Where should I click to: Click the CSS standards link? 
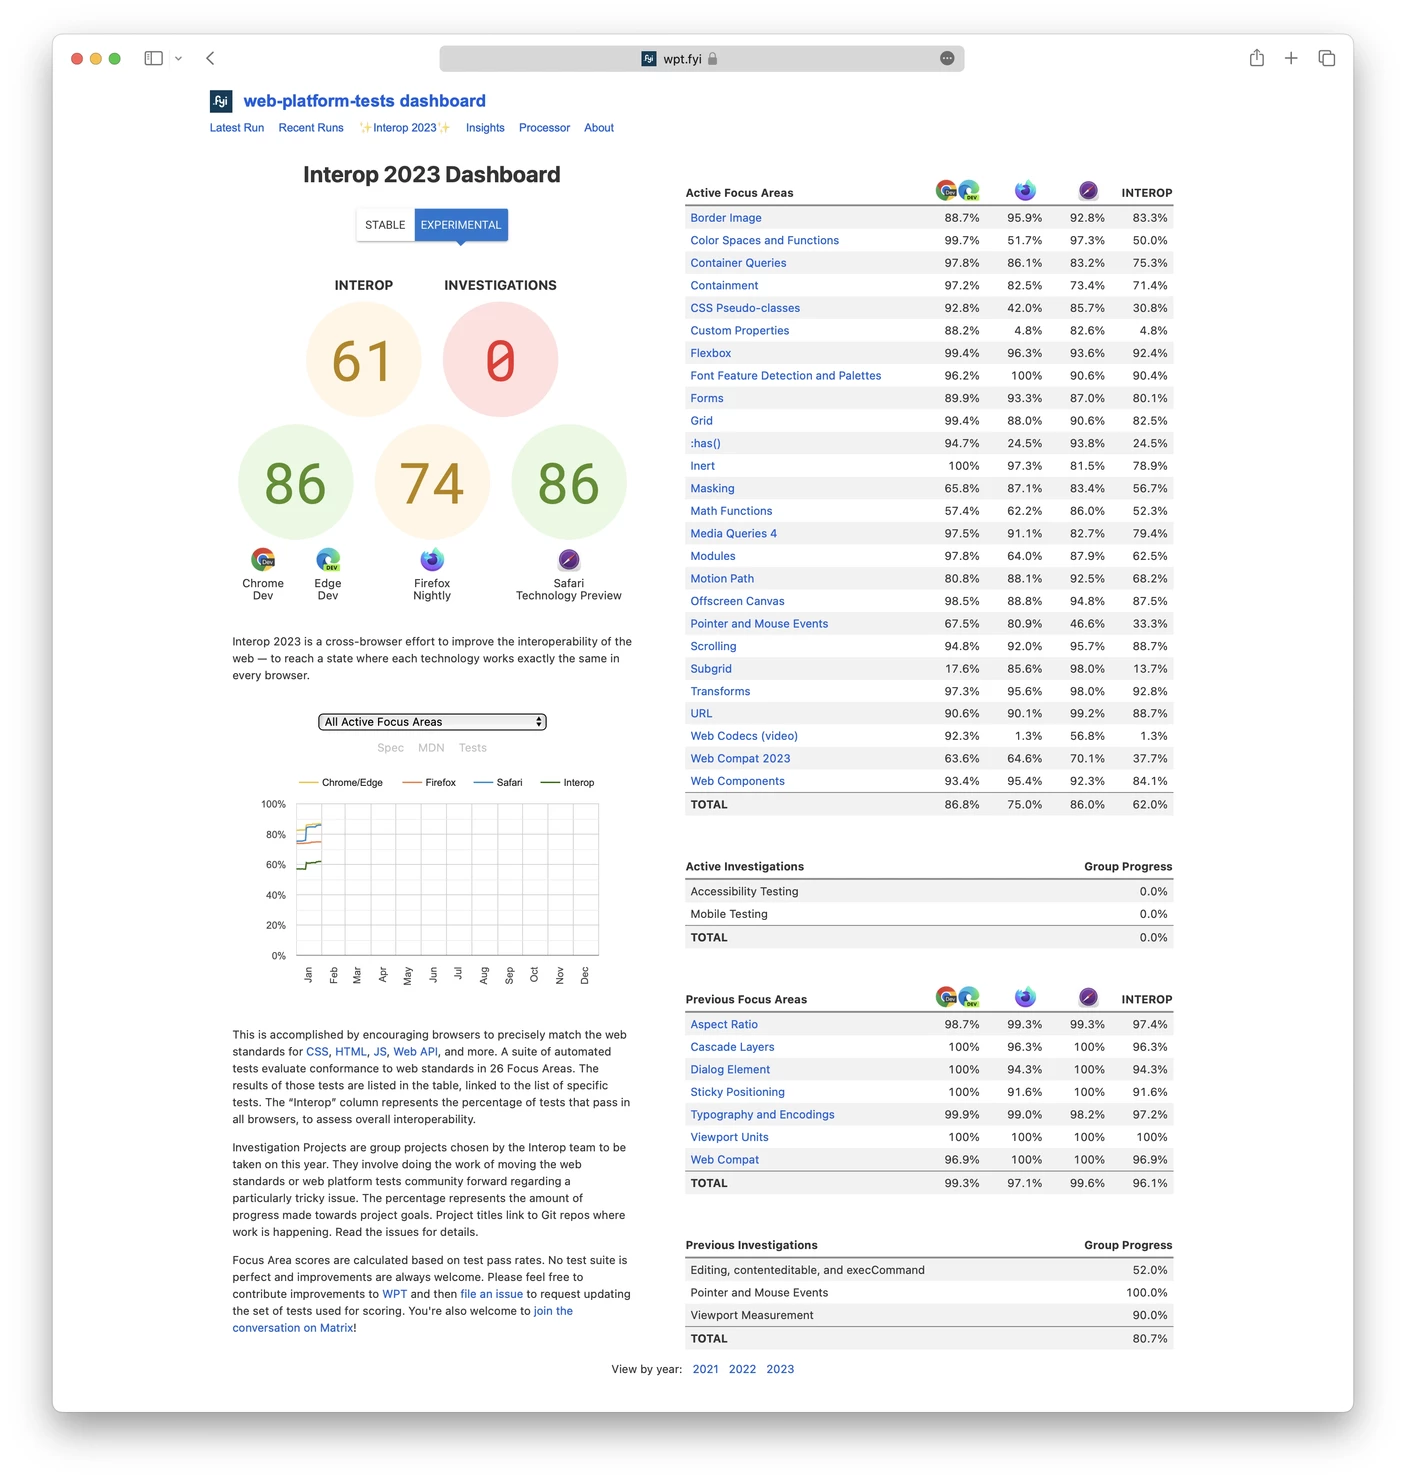317,1052
